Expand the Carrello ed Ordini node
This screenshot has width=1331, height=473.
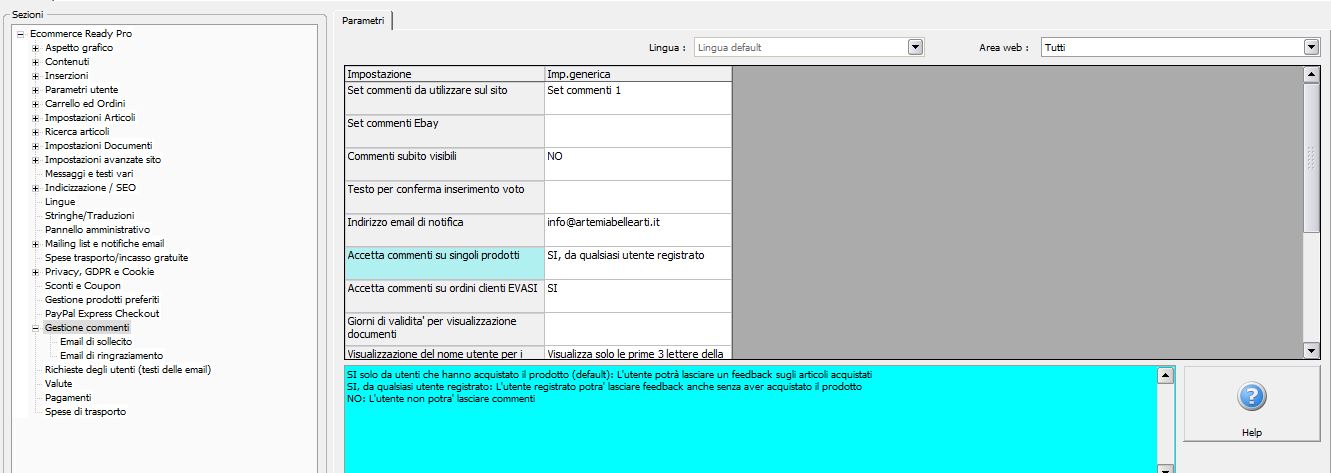(x=35, y=104)
